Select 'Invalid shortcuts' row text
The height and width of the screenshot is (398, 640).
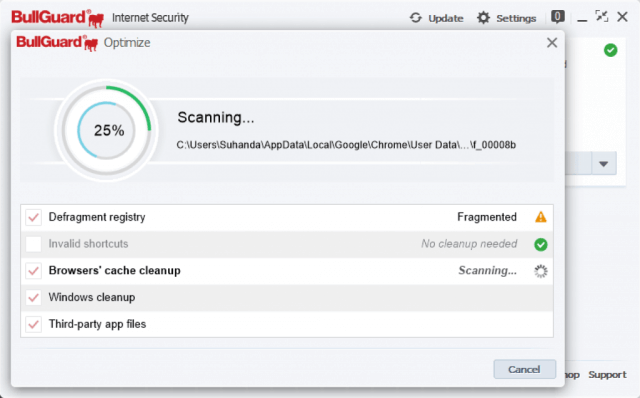88,244
